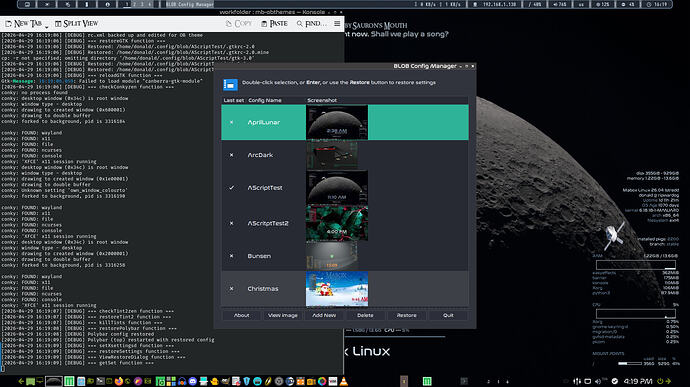This screenshot has height=387, width=690.
Task: Click the Add New button
Action: [x=324, y=315]
